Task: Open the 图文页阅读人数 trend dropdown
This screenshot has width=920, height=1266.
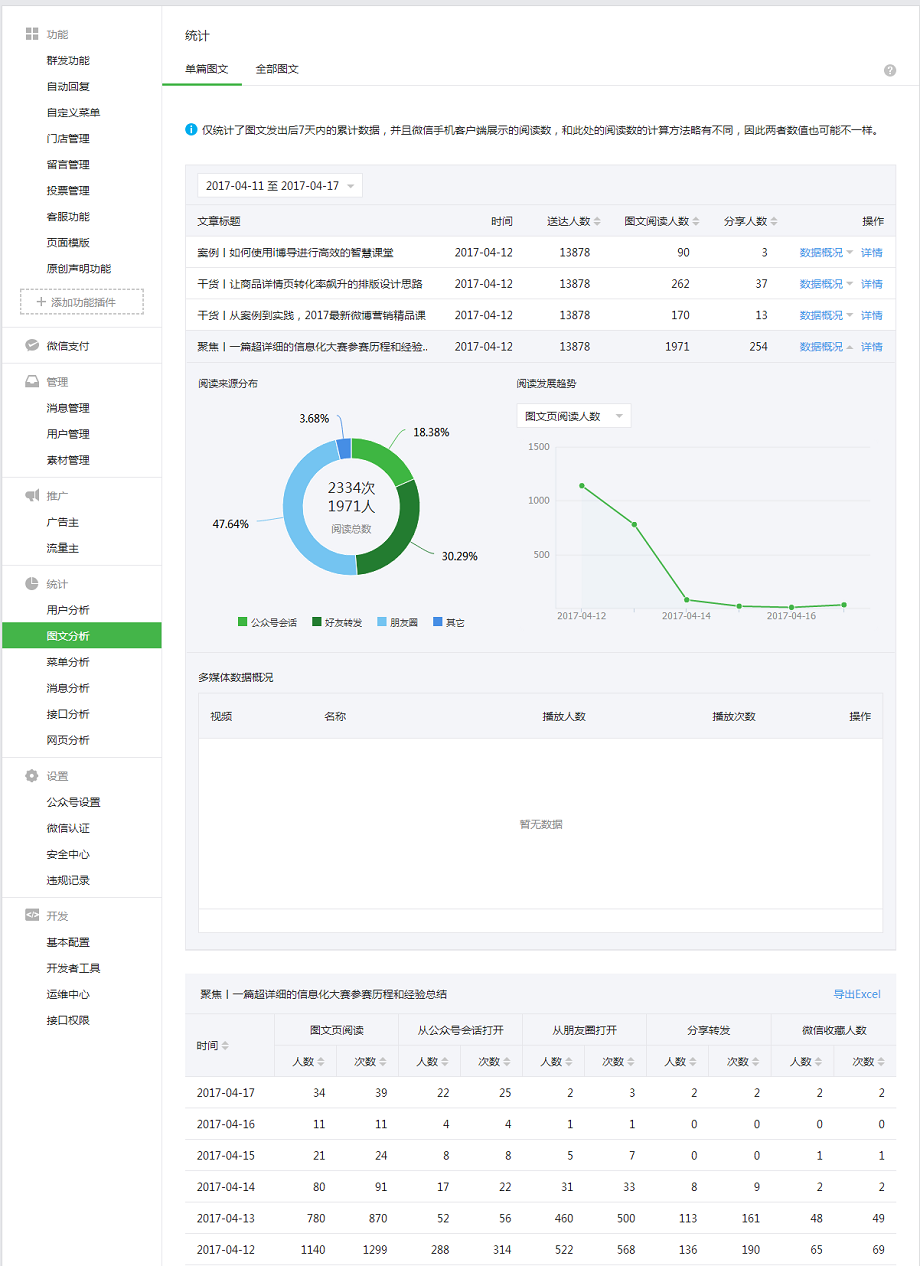Action: [x=573, y=416]
